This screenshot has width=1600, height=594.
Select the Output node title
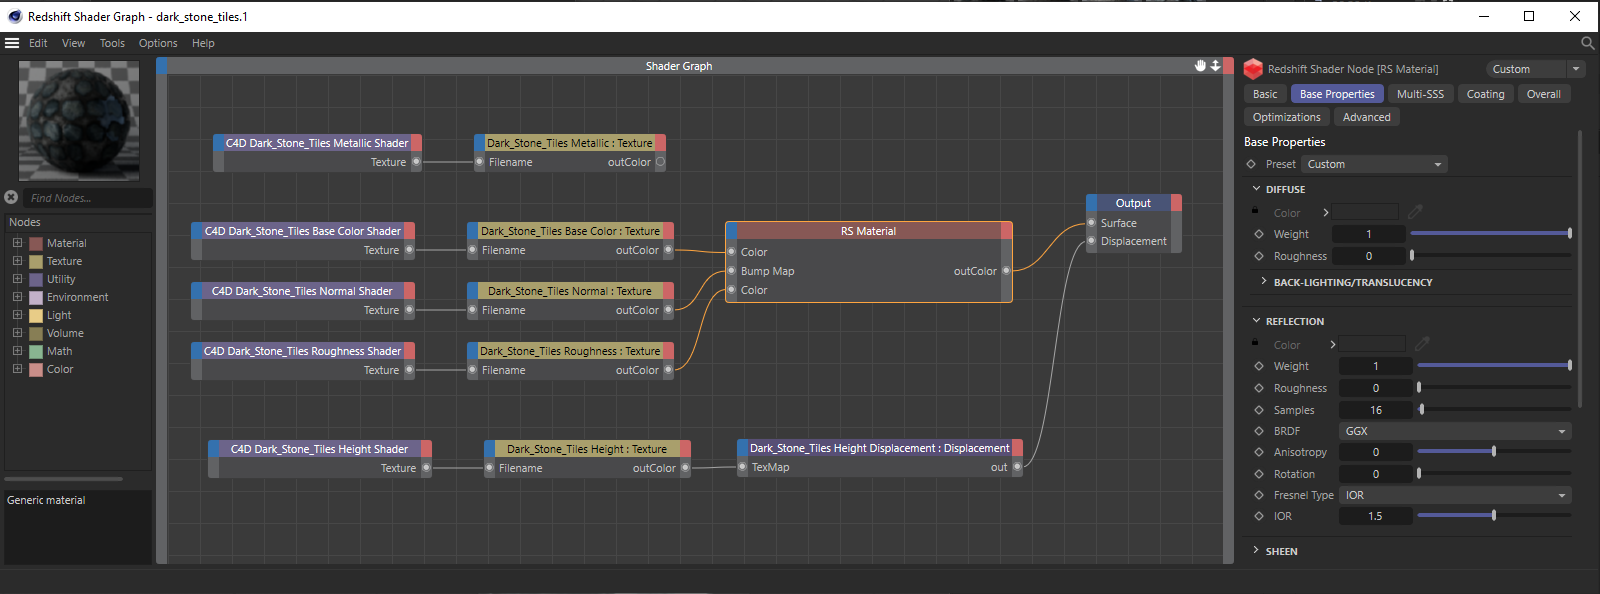[1132, 203]
